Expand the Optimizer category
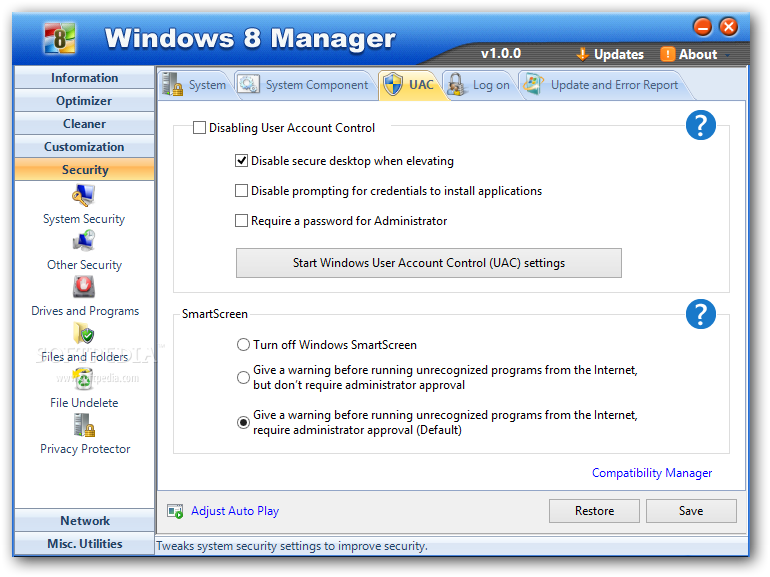 [84, 101]
